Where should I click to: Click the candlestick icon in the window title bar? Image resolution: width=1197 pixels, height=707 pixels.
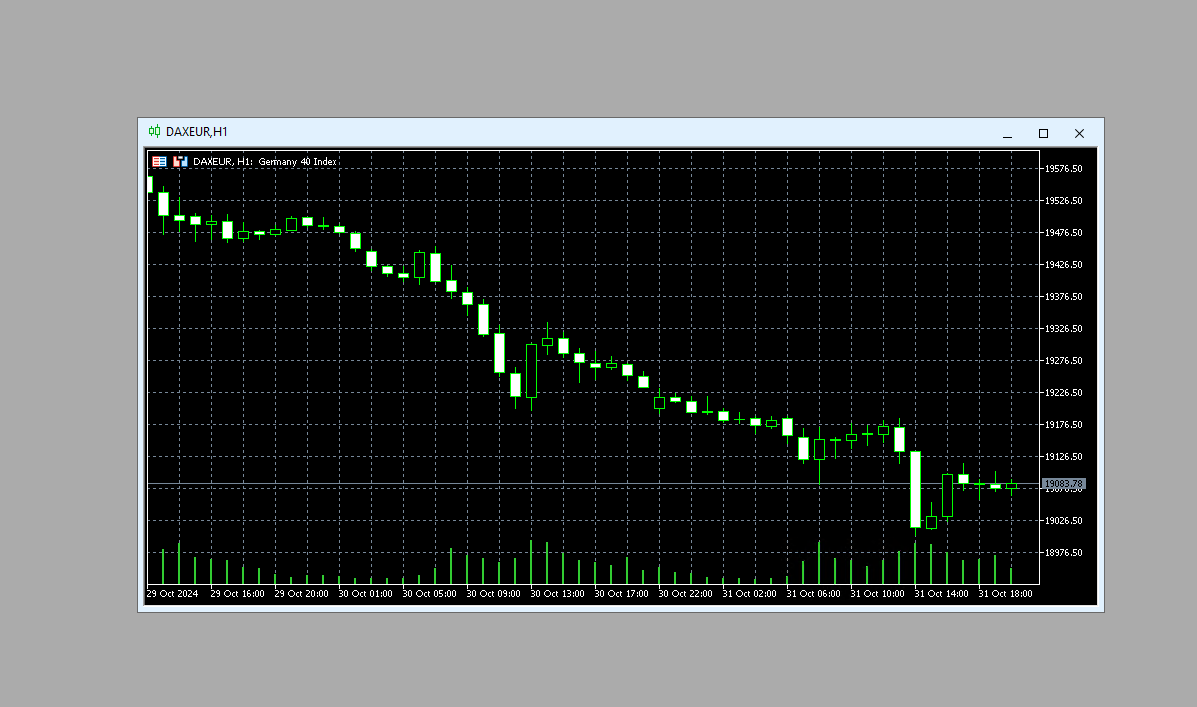tap(154, 131)
